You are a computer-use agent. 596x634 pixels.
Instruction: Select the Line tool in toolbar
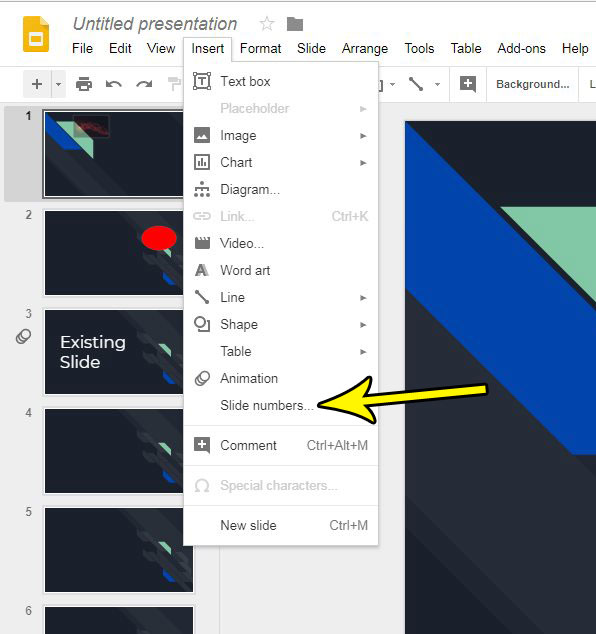coord(416,84)
